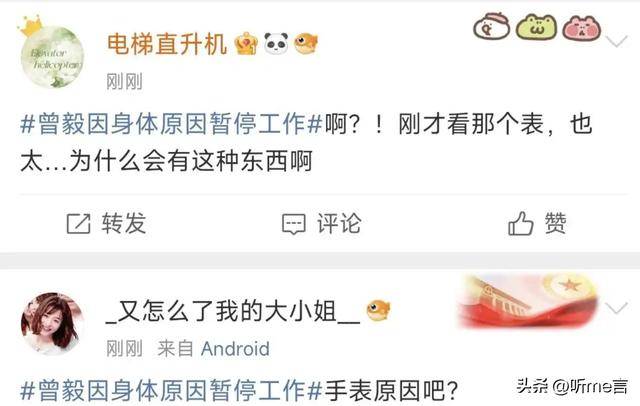Expand the first post's chevron menu
The height and width of the screenshot is (406, 640).
616,41
